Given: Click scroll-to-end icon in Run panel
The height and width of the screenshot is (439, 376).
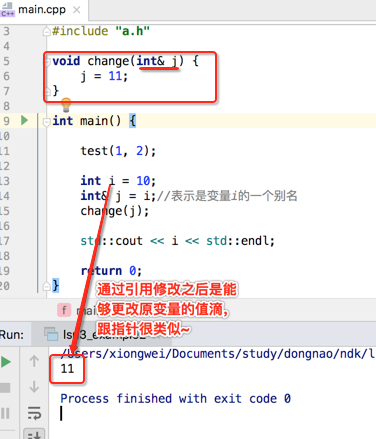Looking at the screenshot, I should pyautogui.click(x=34, y=434).
